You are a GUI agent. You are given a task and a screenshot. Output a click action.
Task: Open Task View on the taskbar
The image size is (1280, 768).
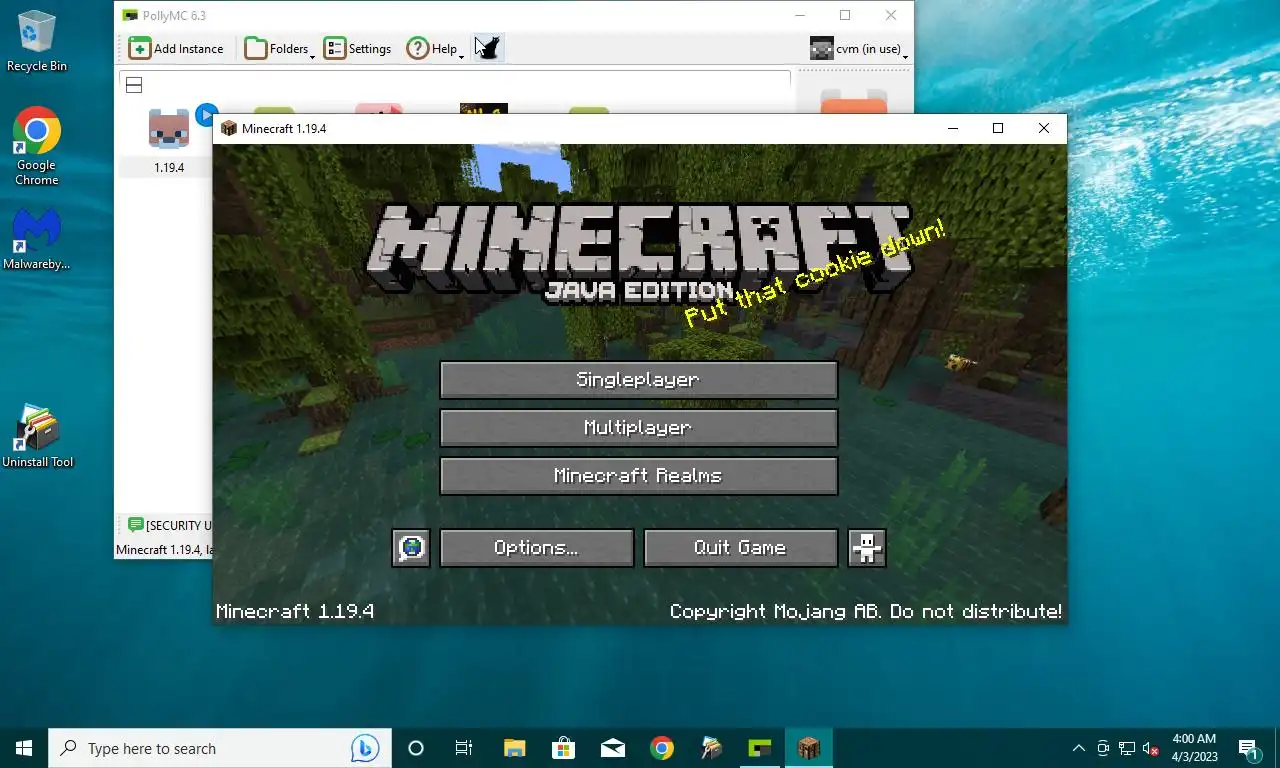(x=464, y=748)
